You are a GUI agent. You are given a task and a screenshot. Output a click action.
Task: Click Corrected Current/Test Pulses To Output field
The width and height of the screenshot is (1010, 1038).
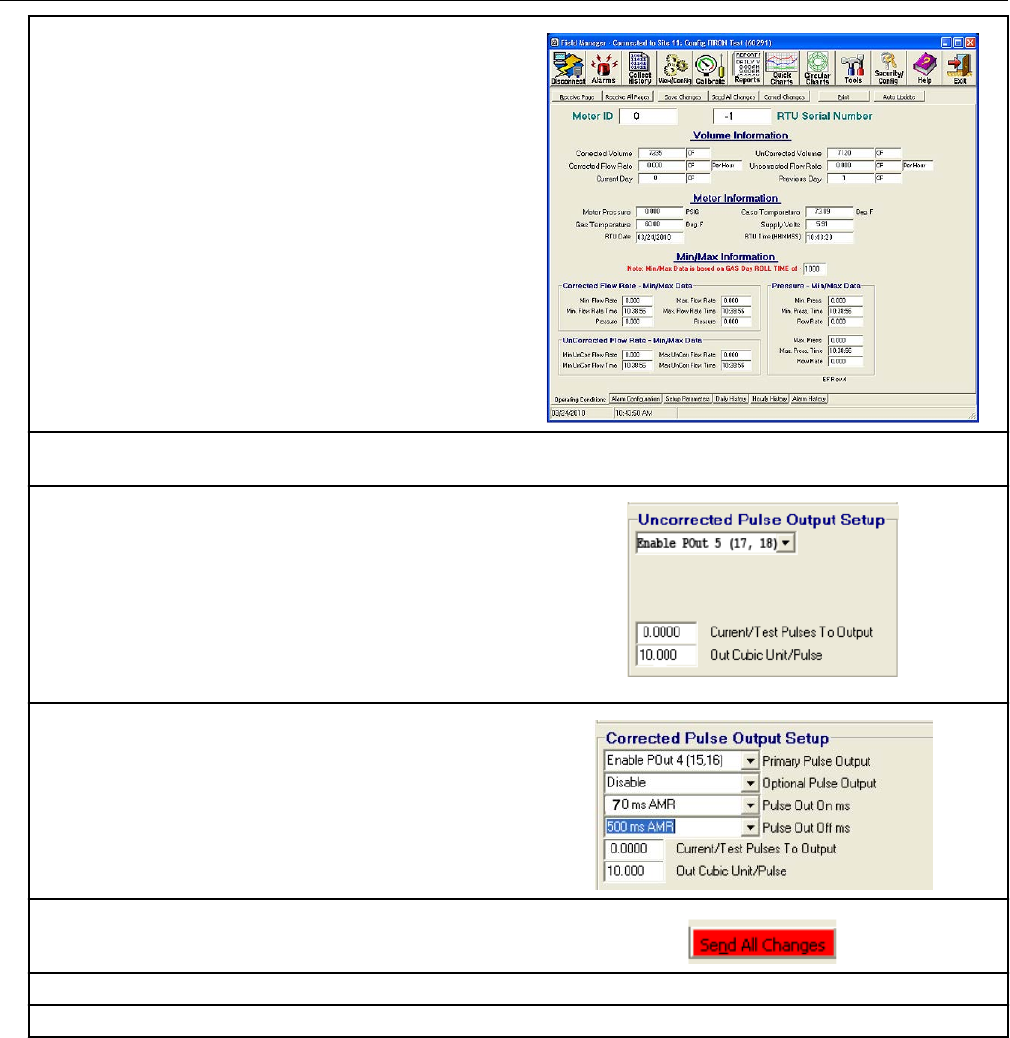[x=634, y=849]
